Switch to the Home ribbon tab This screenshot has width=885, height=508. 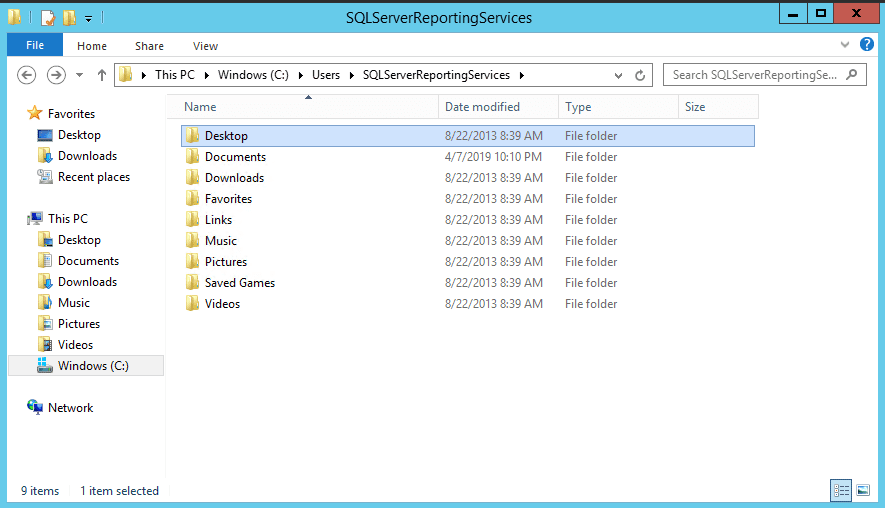pos(91,46)
